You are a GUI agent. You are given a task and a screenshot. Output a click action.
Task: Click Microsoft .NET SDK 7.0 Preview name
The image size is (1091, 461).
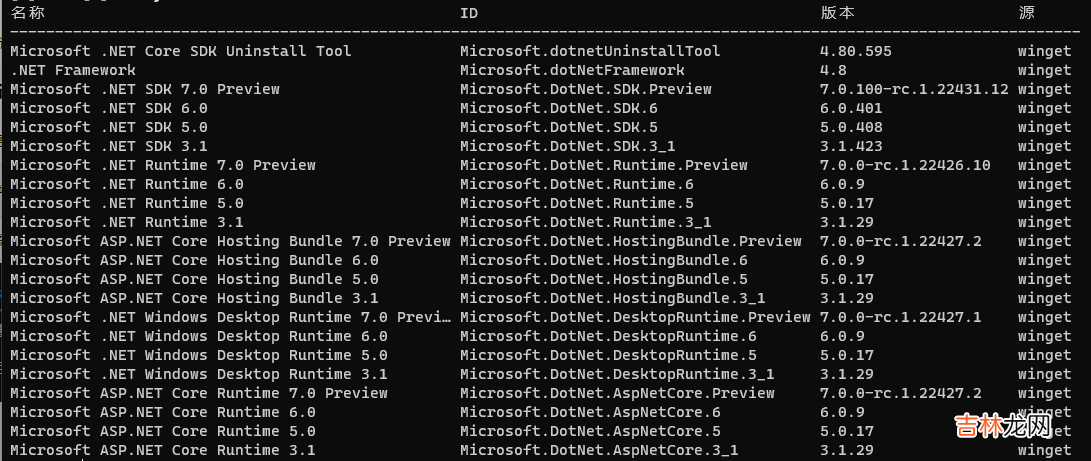click(x=145, y=89)
